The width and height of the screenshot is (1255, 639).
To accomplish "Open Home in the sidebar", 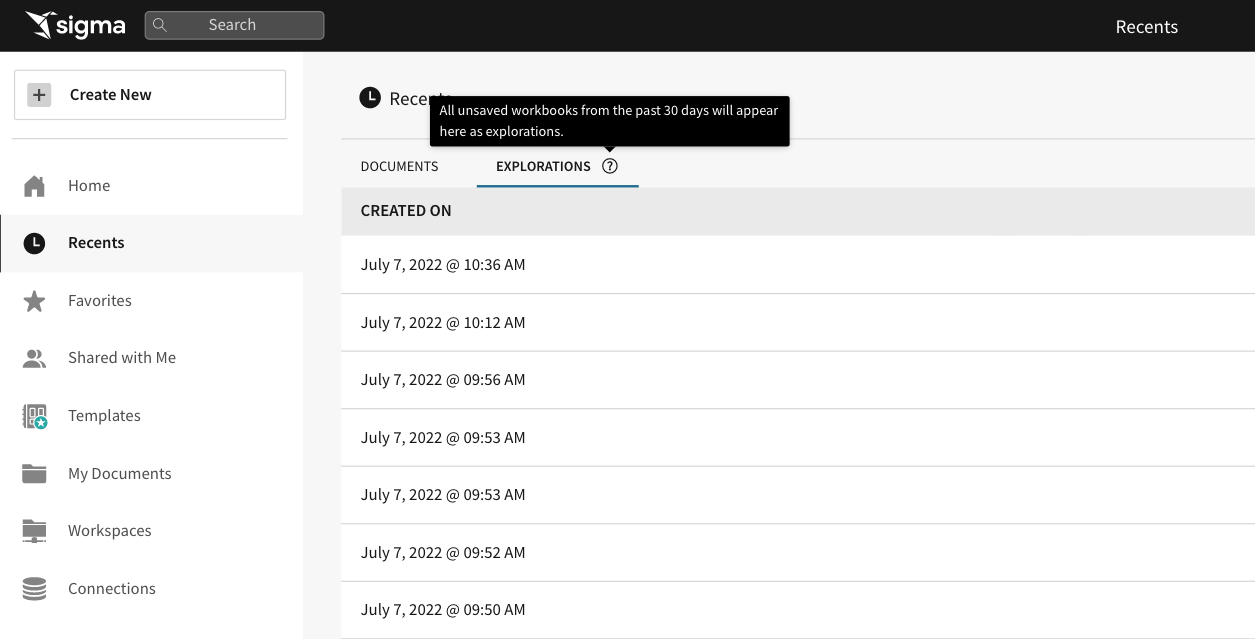I will click(x=151, y=186).
